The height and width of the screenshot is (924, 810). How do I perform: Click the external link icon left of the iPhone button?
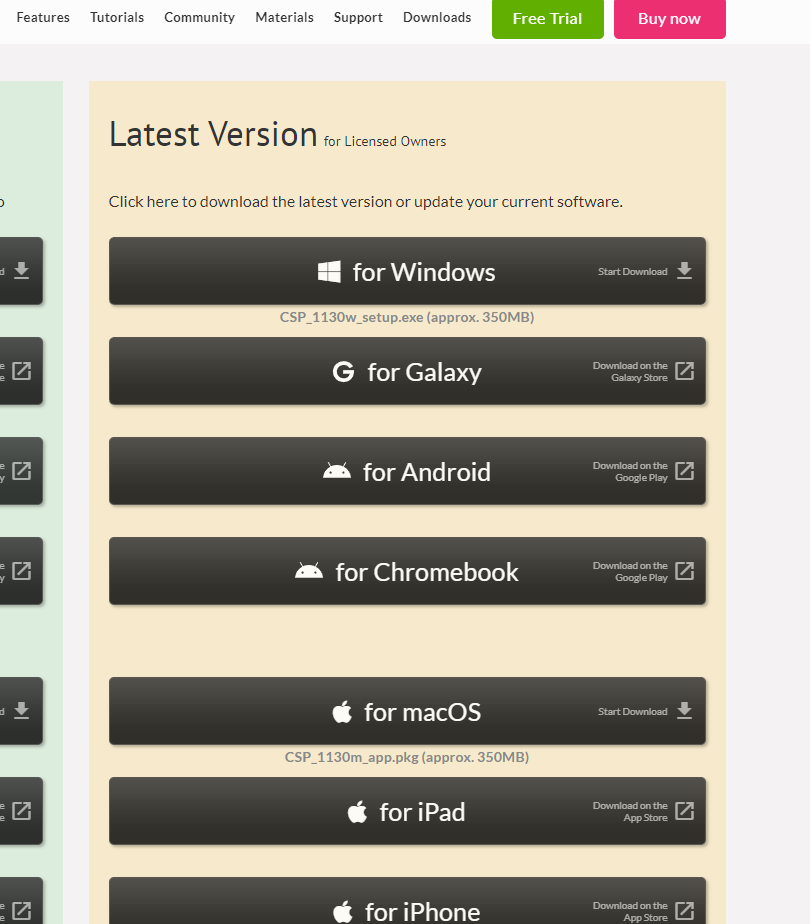22,911
